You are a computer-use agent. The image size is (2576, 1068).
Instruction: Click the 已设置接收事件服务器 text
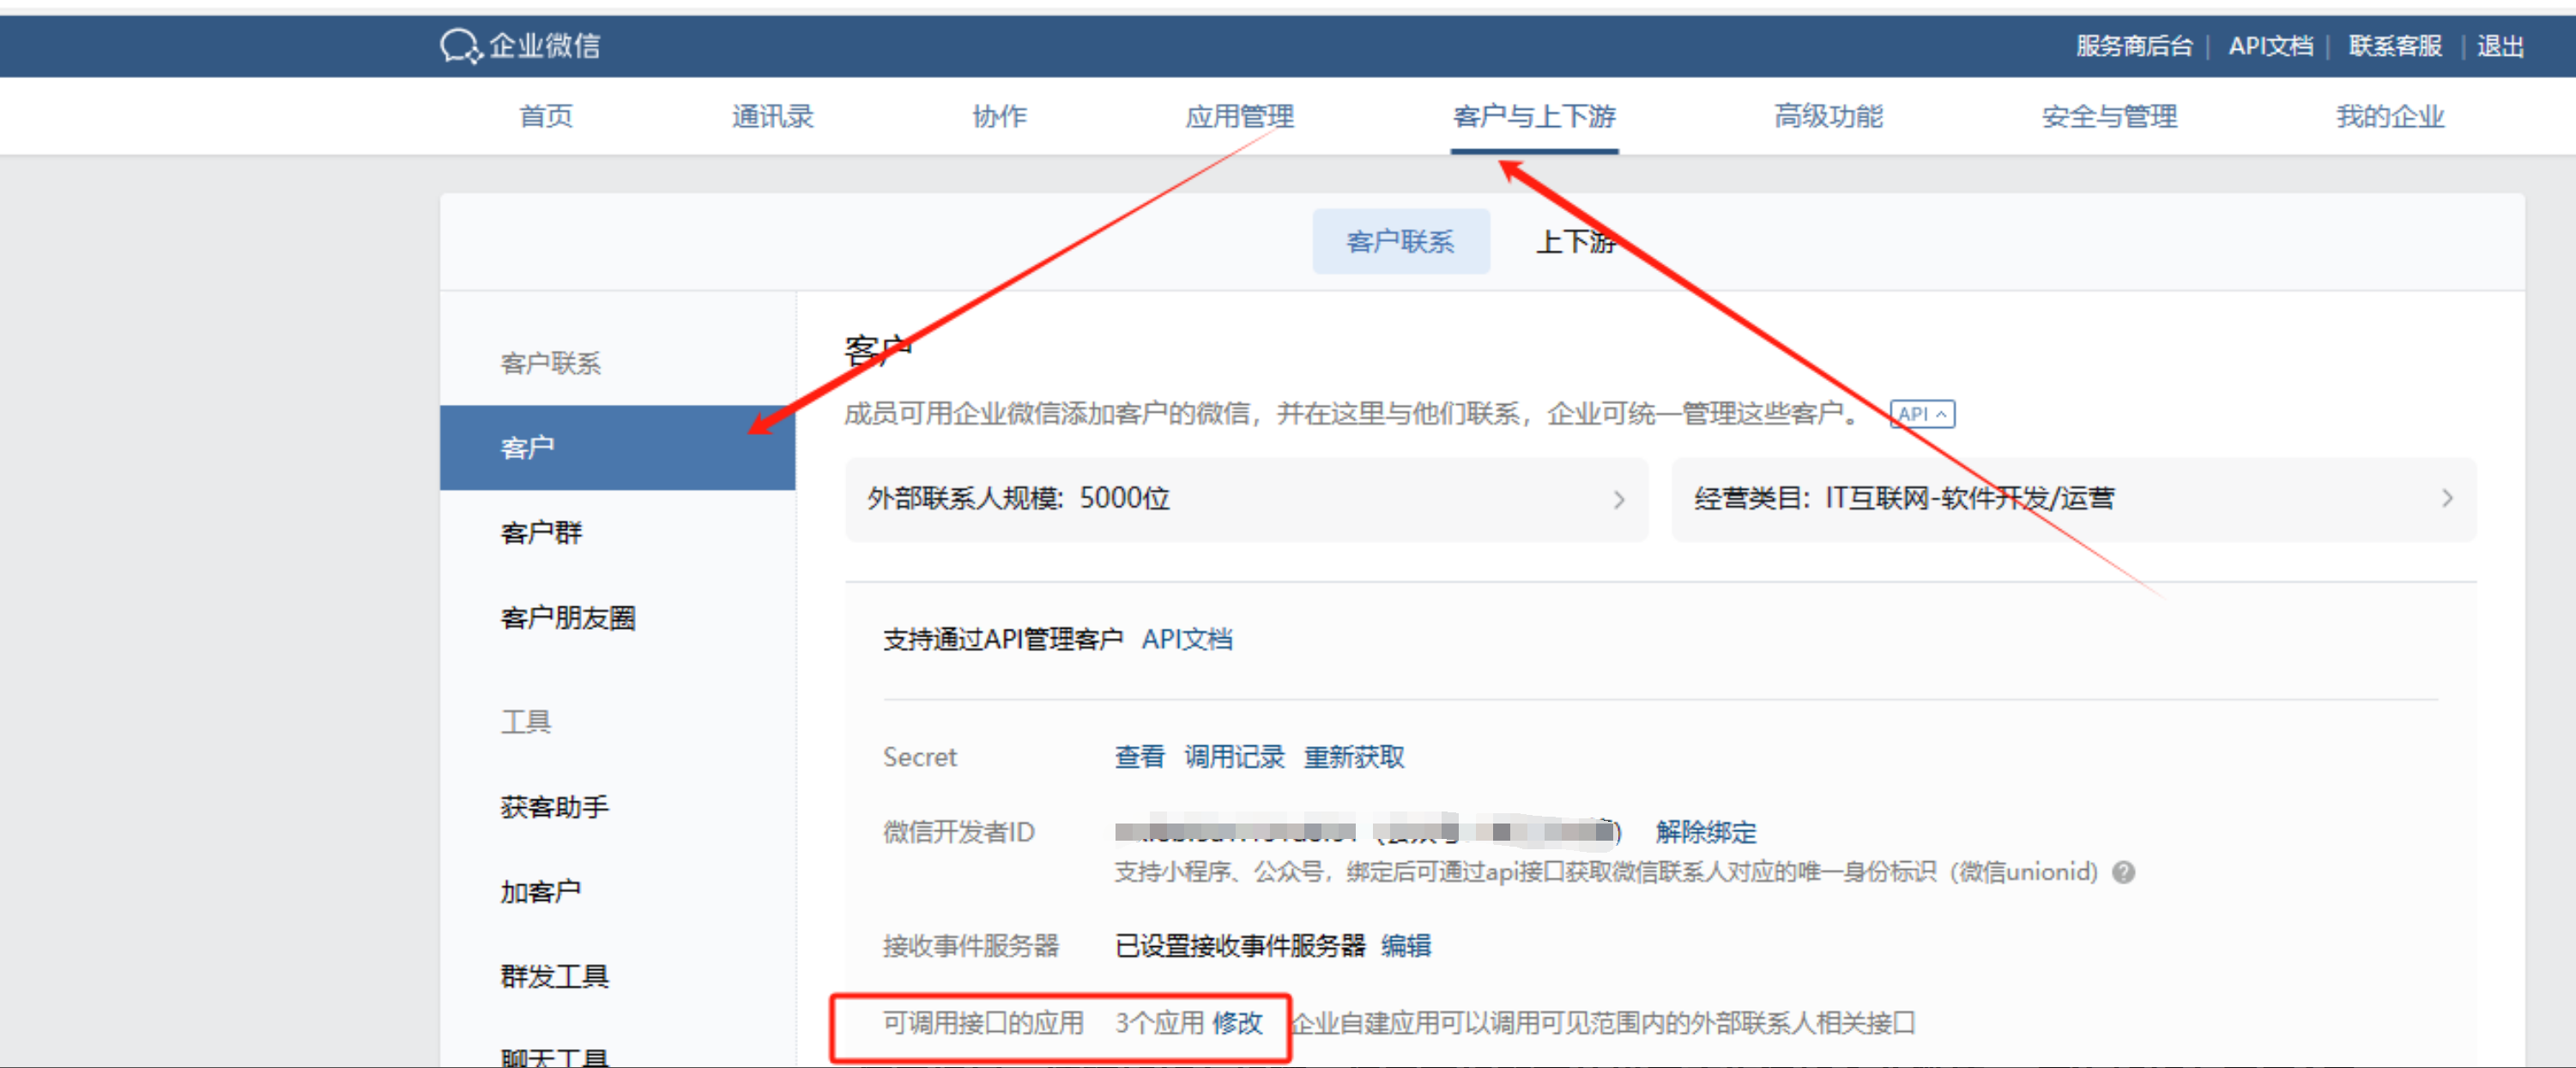click(x=1240, y=945)
